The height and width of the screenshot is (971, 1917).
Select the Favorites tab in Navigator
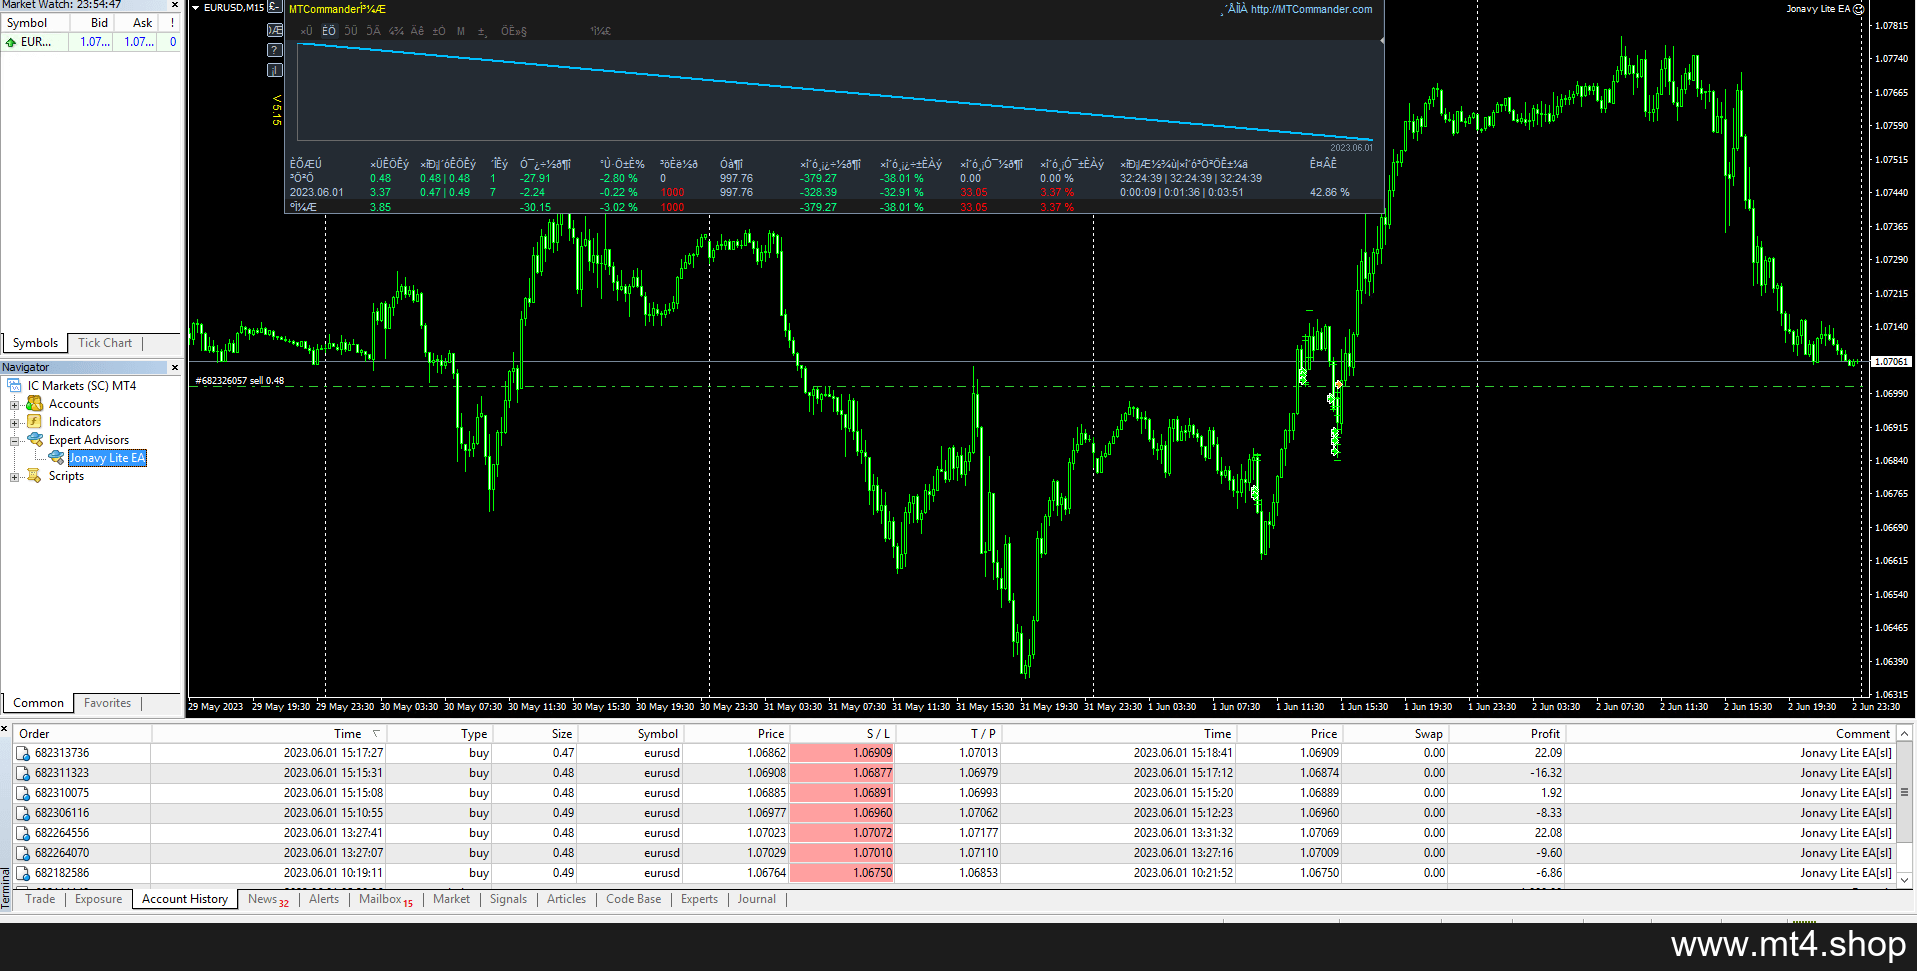click(107, 703)
